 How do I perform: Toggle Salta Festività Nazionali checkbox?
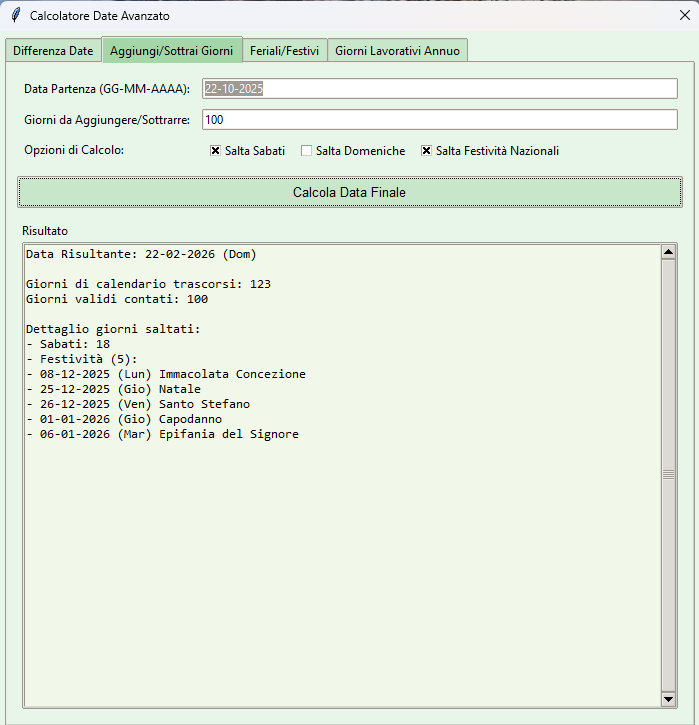pyautogui.click(x=427, y=151)
